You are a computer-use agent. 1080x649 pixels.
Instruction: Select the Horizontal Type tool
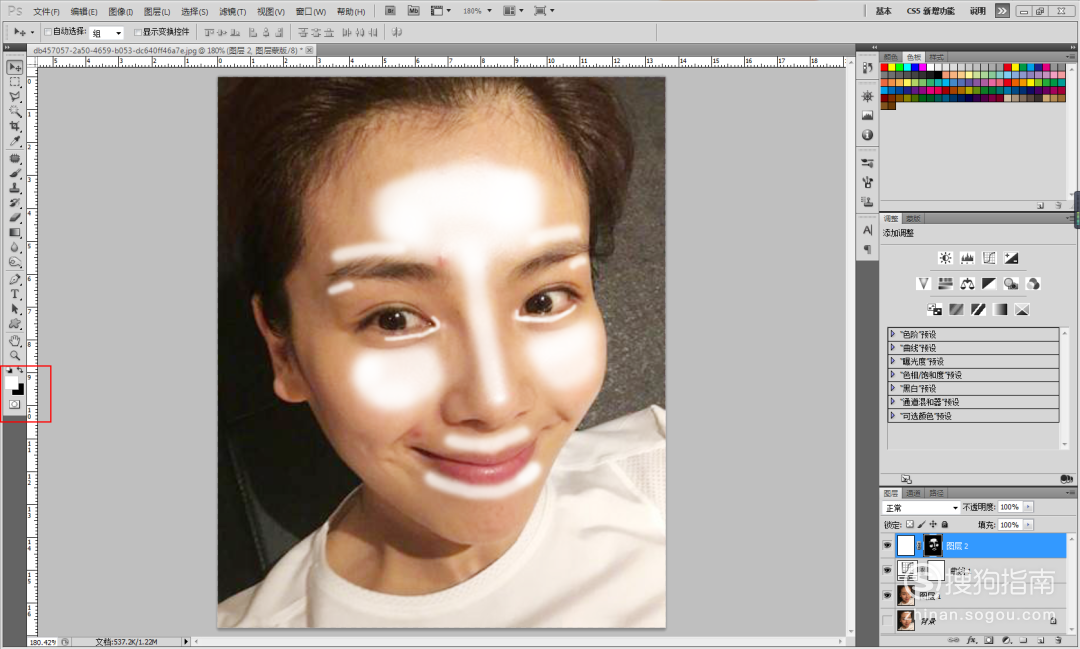coord(15,295)
